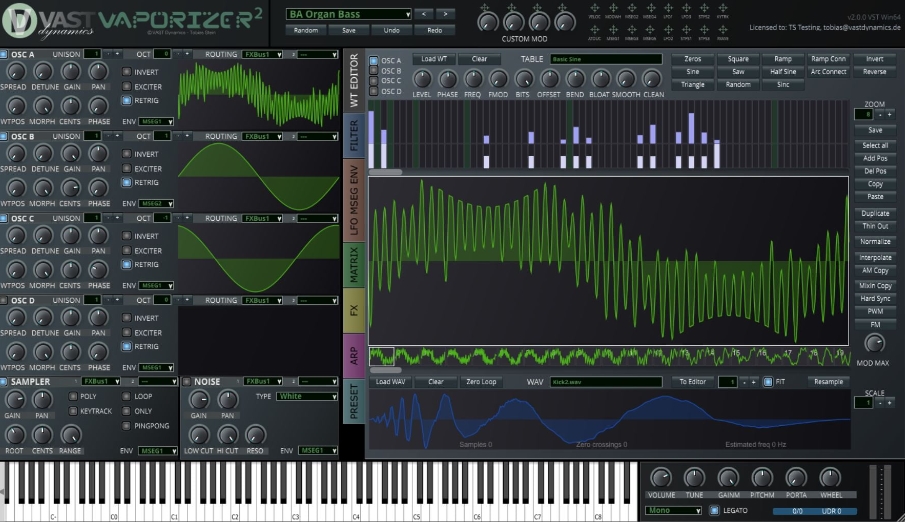
Task: Open the PRESET tab
Action: (354, 401)
